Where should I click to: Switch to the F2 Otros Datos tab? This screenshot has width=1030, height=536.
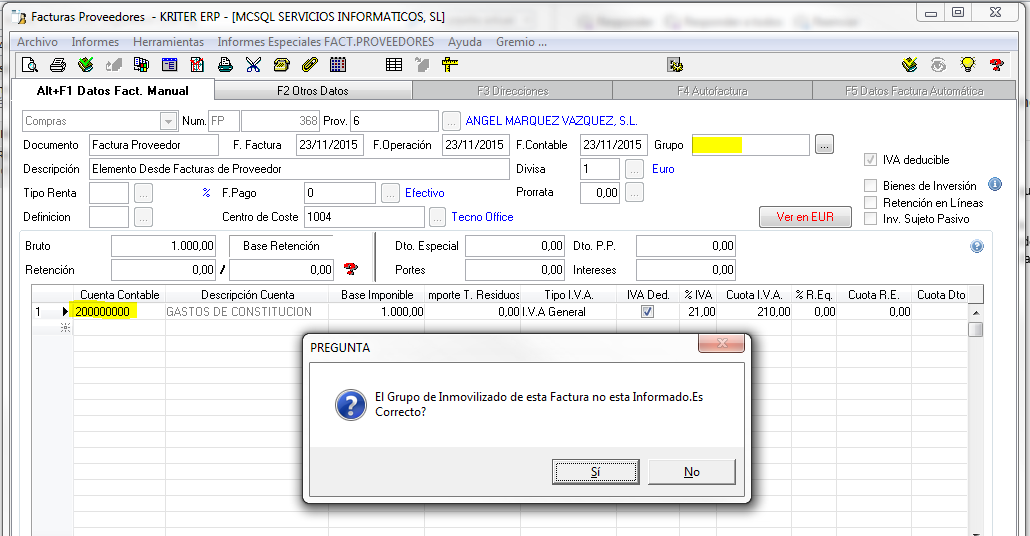coord(312,91)
